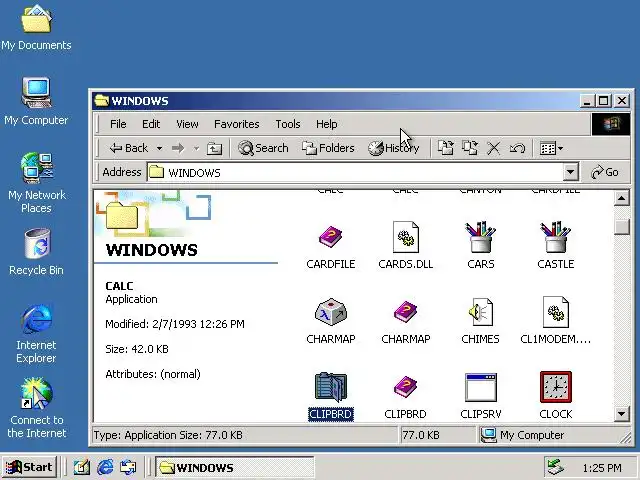Image resolution: width=640 pixels, height=480 pixels.
Task: Click the "Modified: 2/7/1993 12:26 PM" text
Action: coord(175,324)
